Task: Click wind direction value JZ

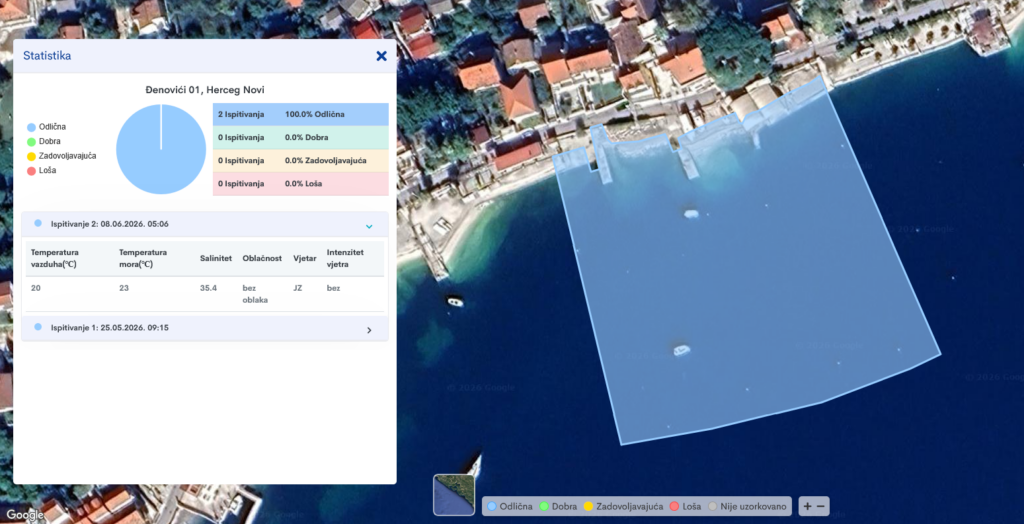Action: [x=298, y=287]
